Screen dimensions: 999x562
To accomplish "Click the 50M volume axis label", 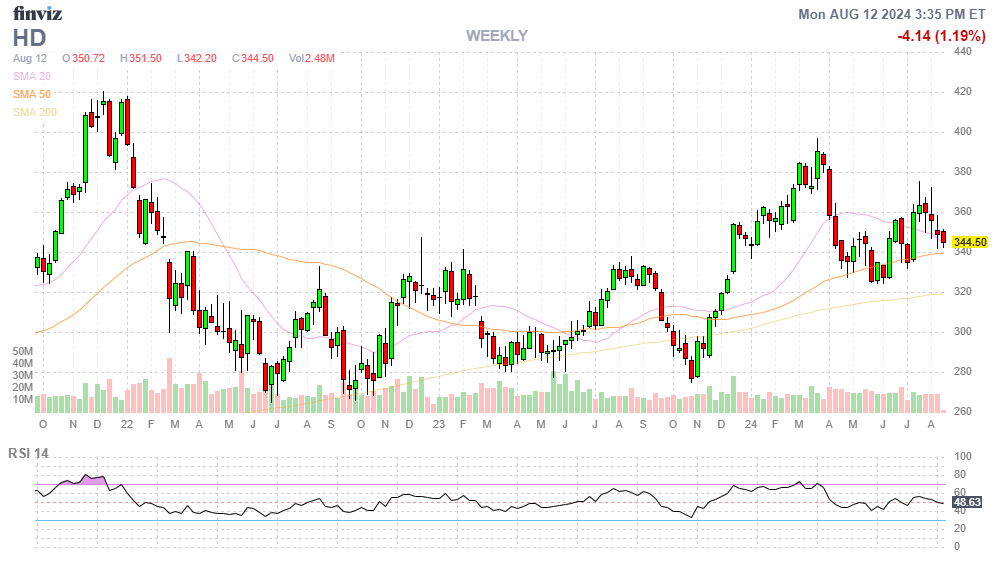I will (x=23, y=352).
